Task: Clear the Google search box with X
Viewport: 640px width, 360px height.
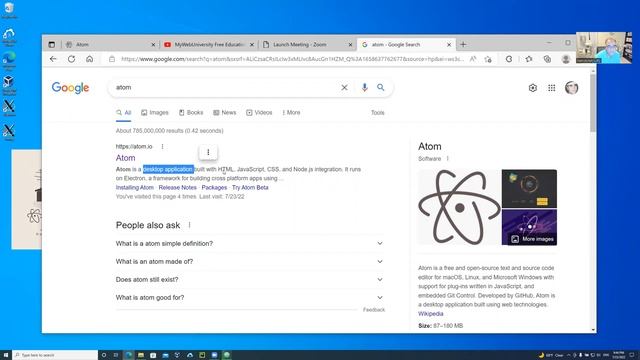Action: pyautogui.click(x=344, y=87)
